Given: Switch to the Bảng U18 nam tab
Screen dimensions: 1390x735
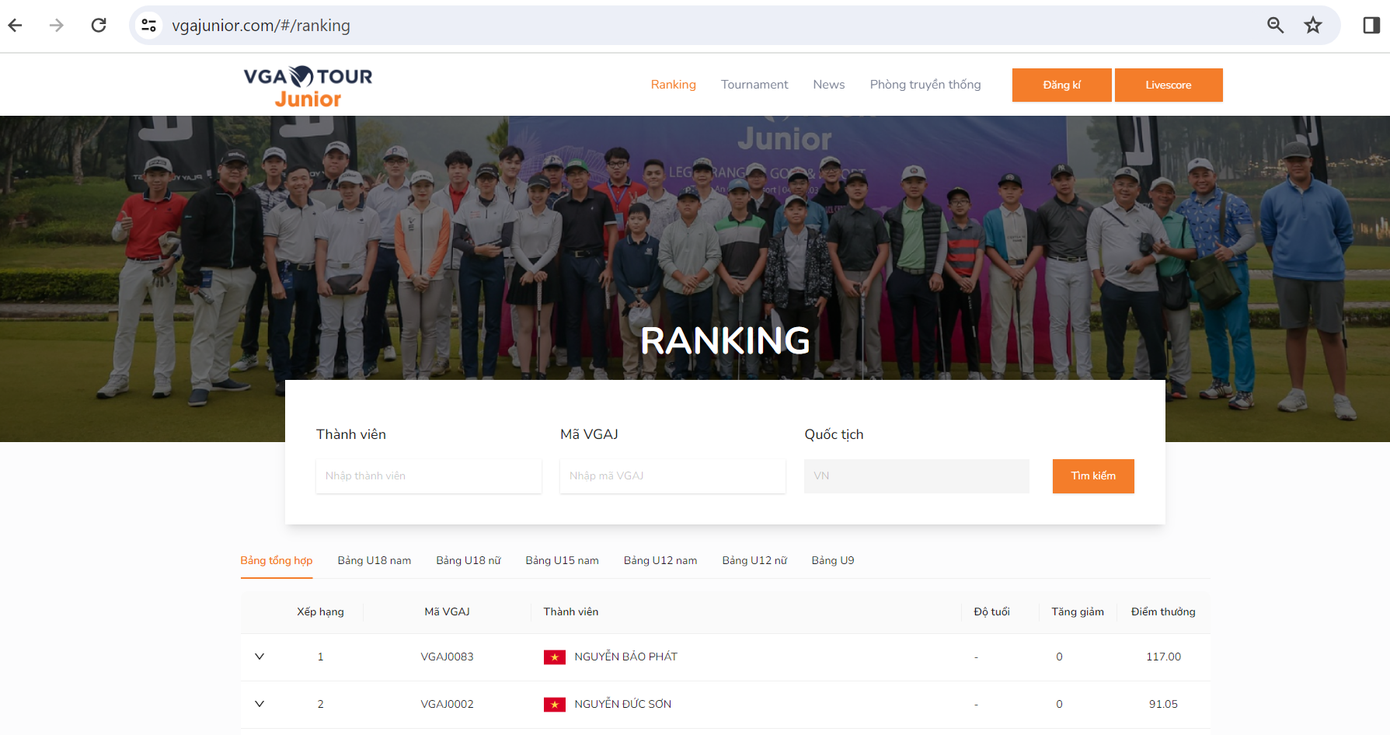Looking at the screenshot, I should 374,561.
